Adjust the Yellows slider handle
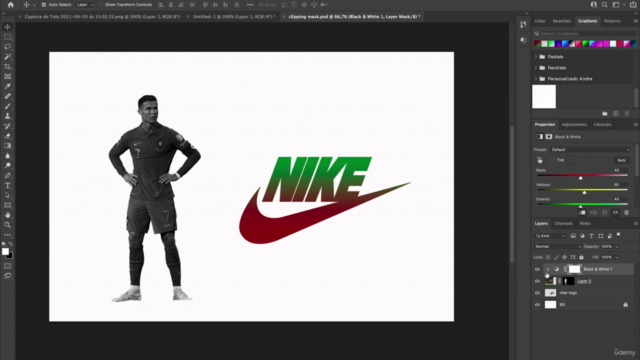 584,192
